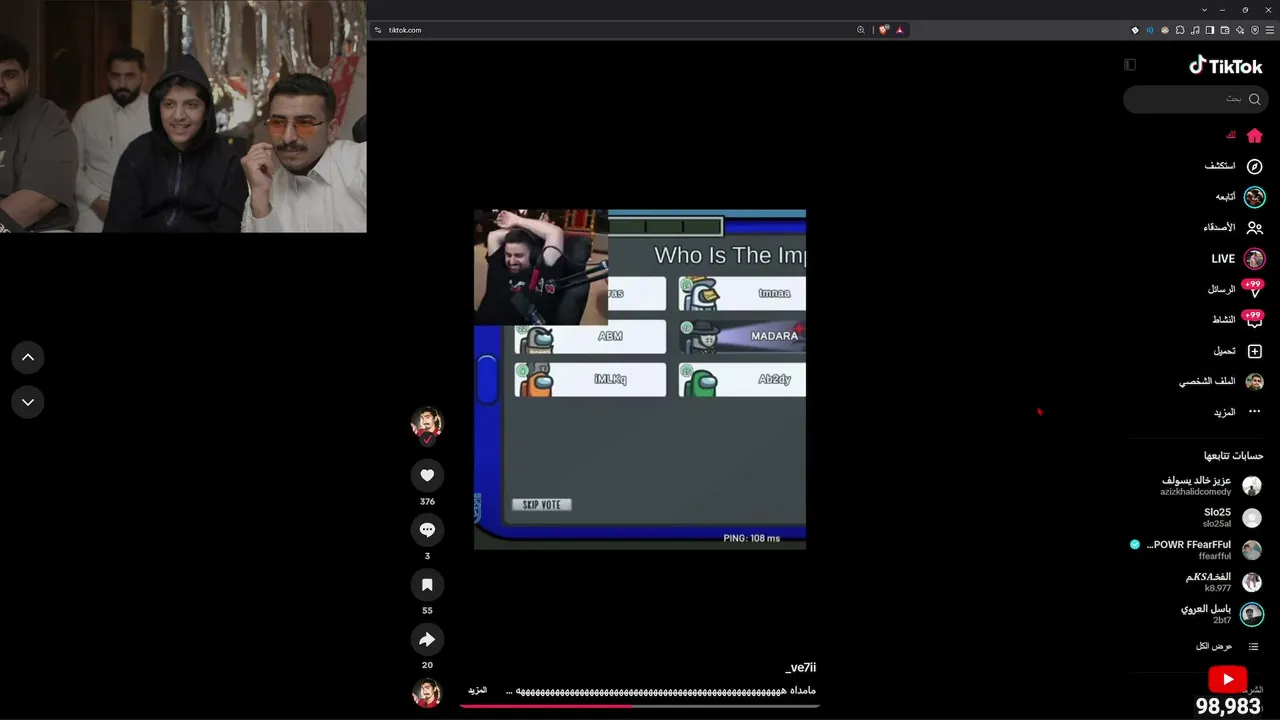
Task: Open the Slo25 followed account
Action: 1231,518
